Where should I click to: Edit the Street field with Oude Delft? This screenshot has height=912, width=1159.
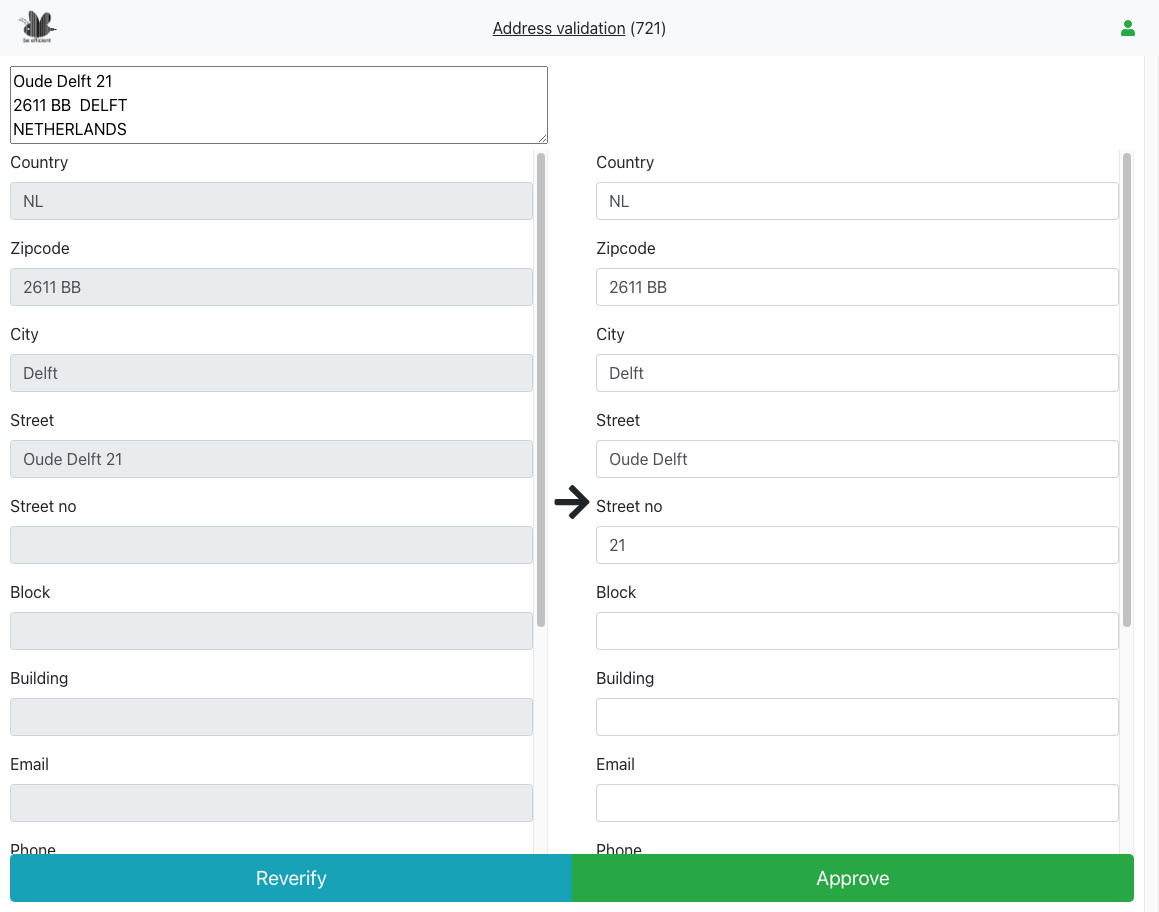pyautogui.click(x=856, y=459)
